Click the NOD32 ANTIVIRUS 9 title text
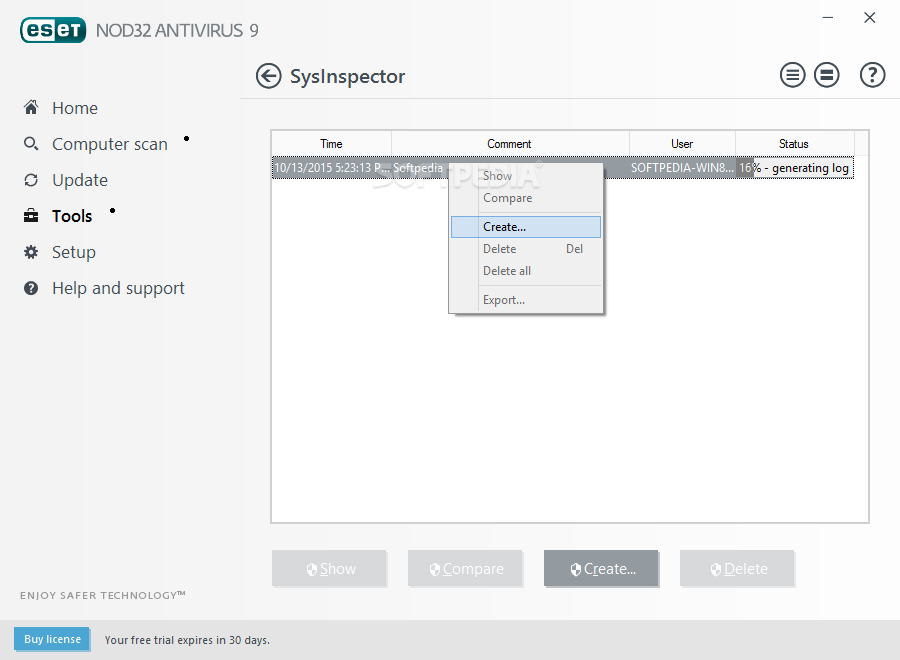 (x=177, y=30)
